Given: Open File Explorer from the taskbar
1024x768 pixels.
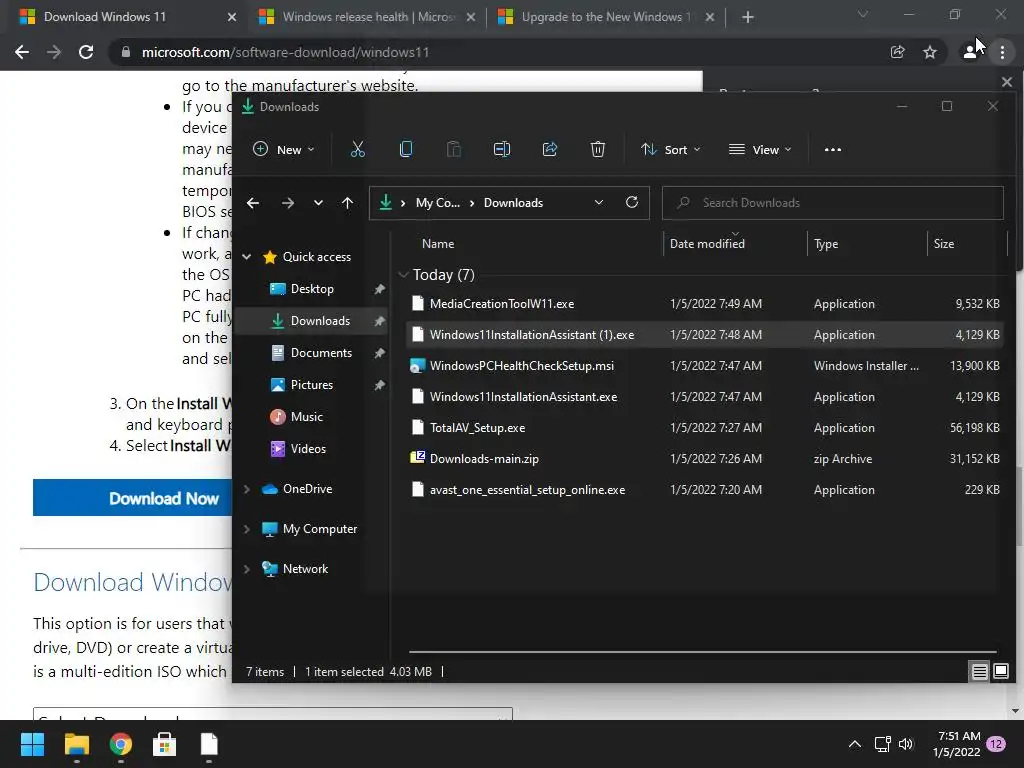Looking at the screenshot, I should pos(76,744).
